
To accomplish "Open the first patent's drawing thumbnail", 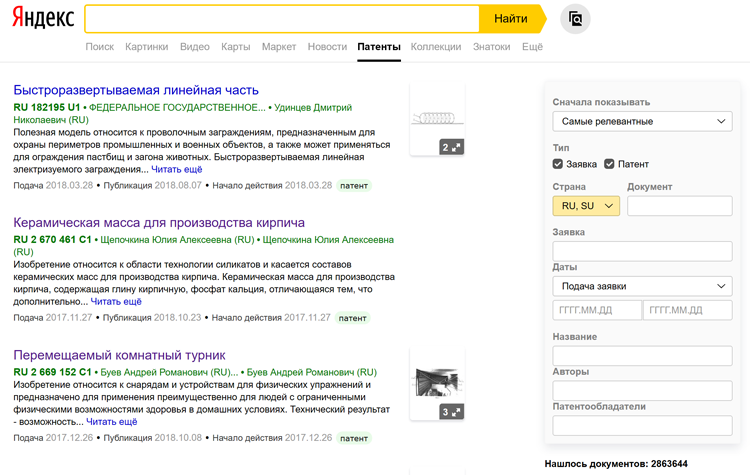I will (437, 117).
